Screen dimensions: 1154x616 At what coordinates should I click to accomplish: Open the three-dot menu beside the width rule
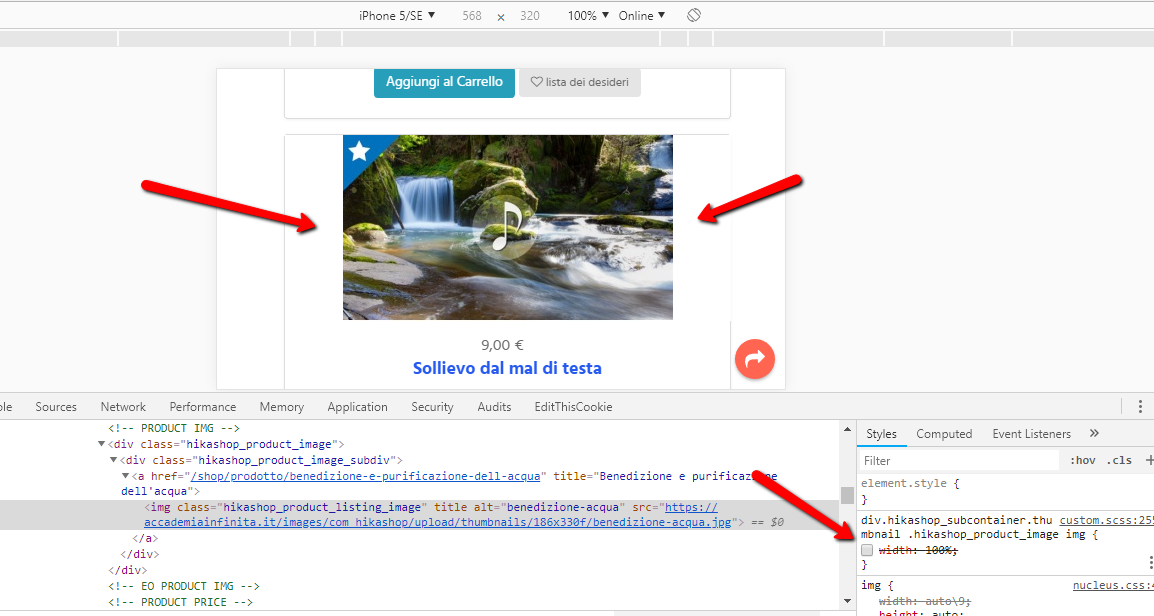pyautogui.click(x=1150, y=563)
